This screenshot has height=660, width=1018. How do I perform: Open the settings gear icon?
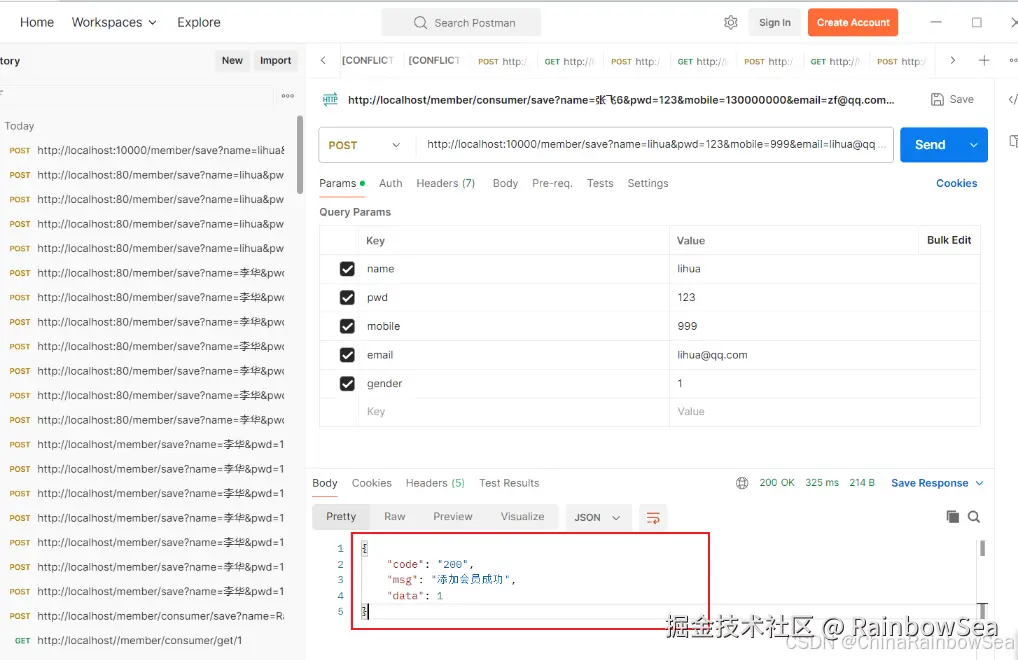pos(730,23)
